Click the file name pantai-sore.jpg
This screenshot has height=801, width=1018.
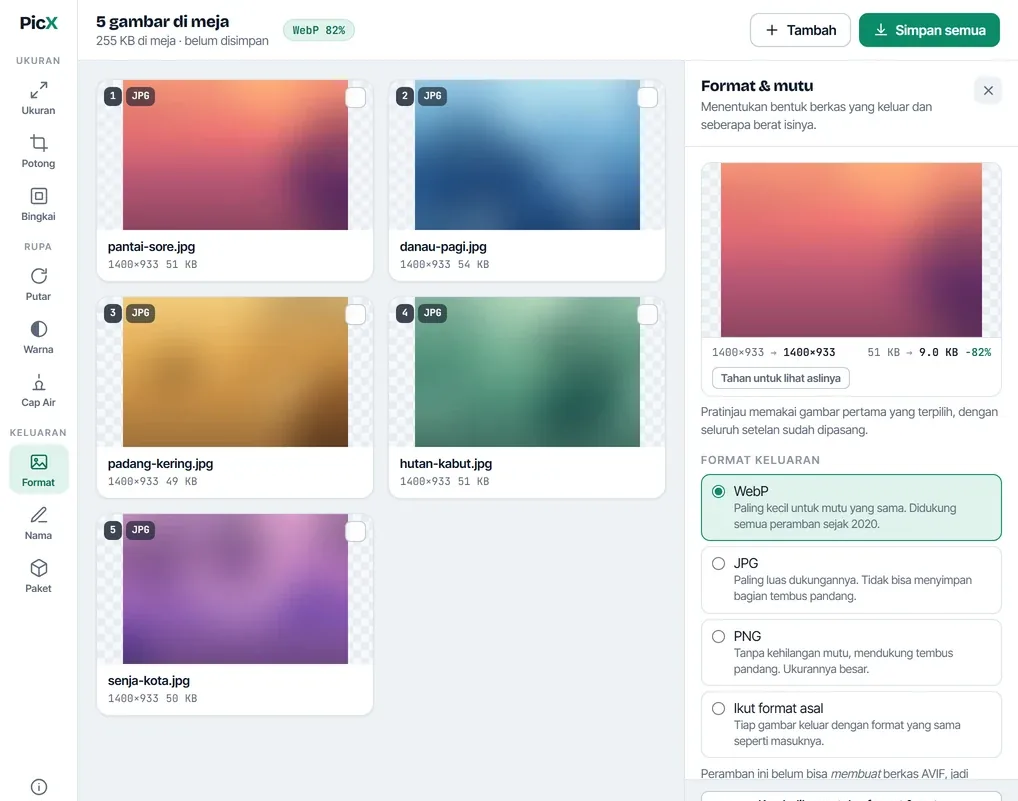(x=151, y=247)
